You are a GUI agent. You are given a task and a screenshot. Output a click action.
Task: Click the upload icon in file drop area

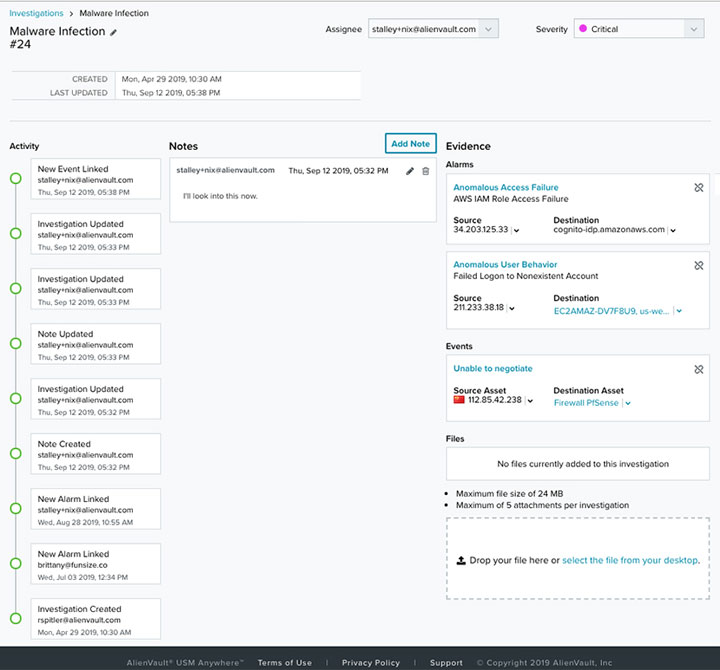[461, 560]
